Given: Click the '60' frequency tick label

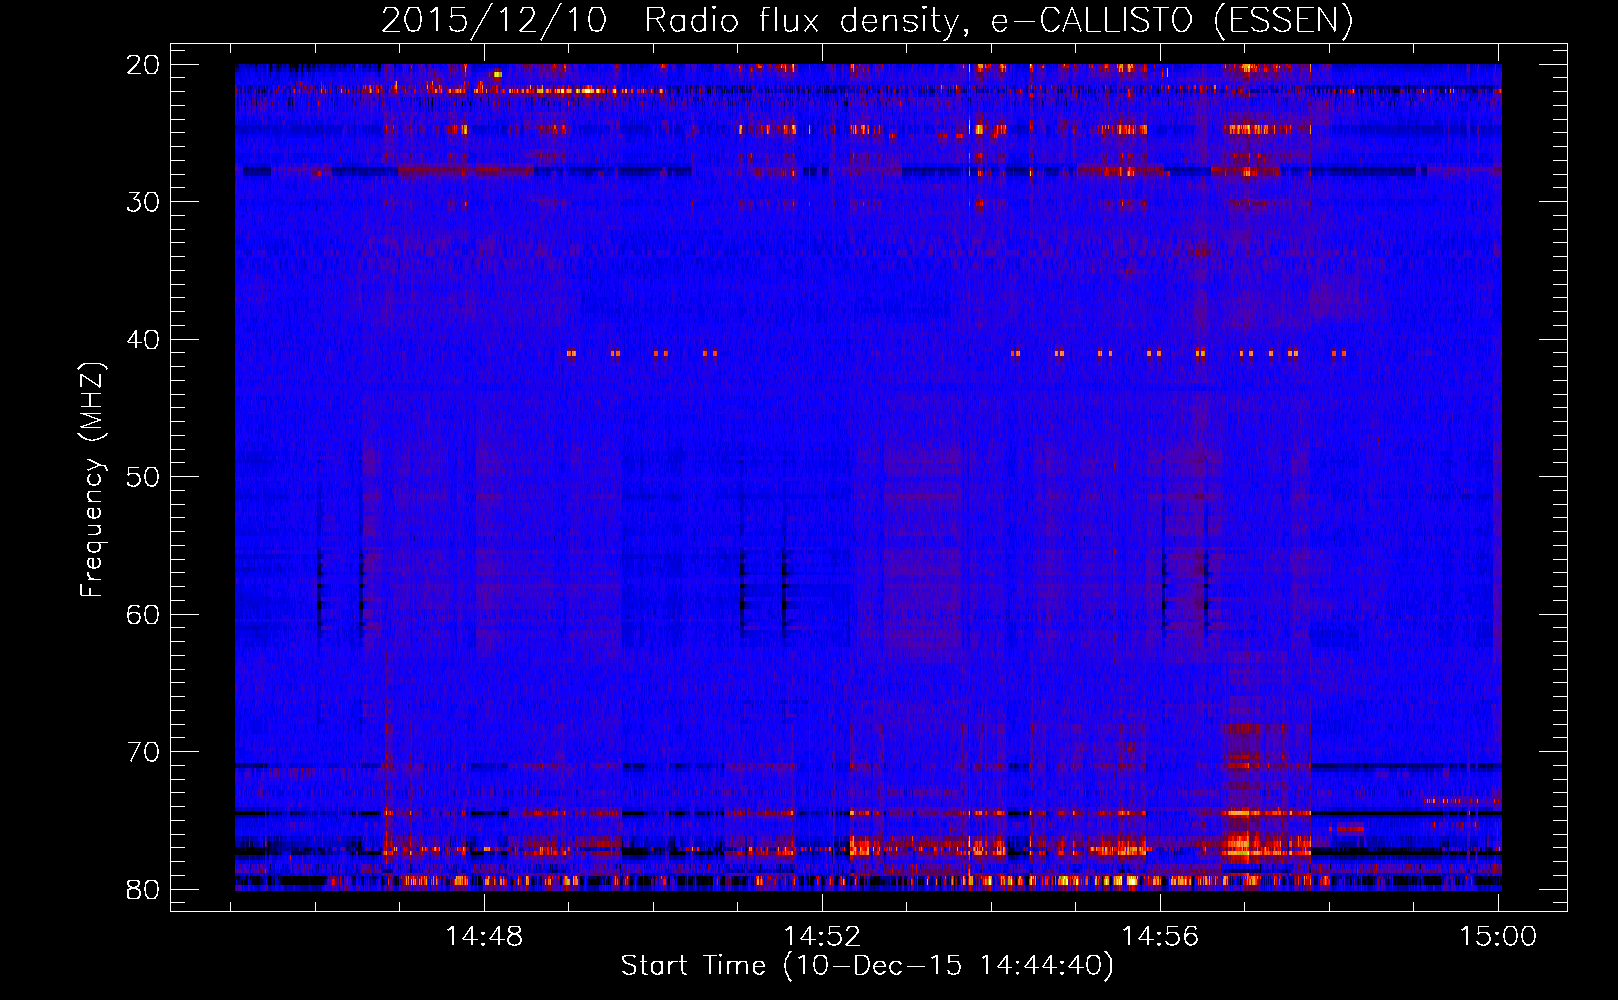Looking at the screenshot, I should pos(144,614).
